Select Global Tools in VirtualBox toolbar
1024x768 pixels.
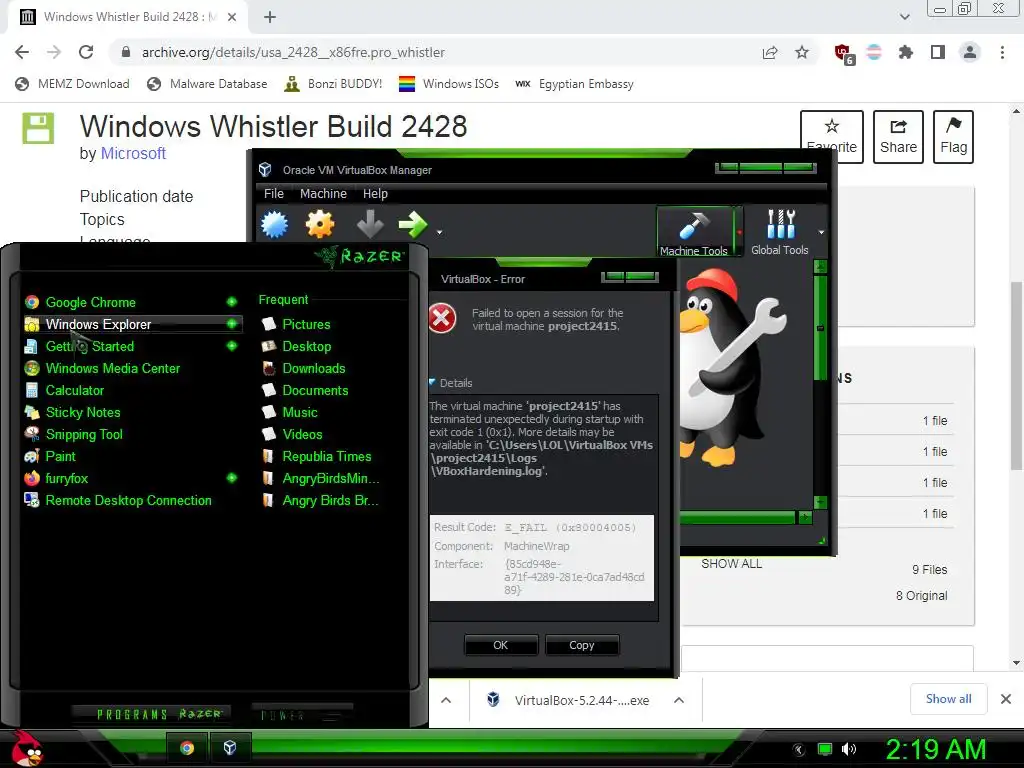pyautogui.click(x=780, y=232)
